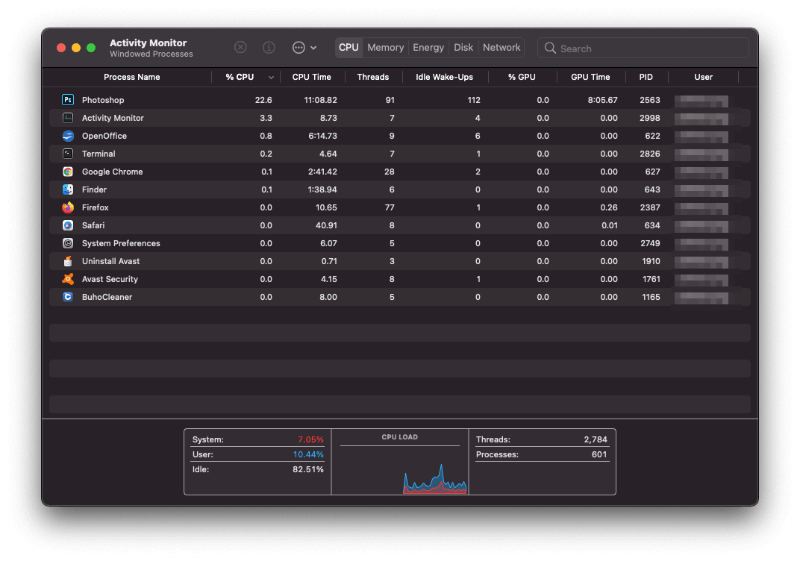800x561 pixels.
Task: Switch to the CPU tab
Action: coord(348,47)
